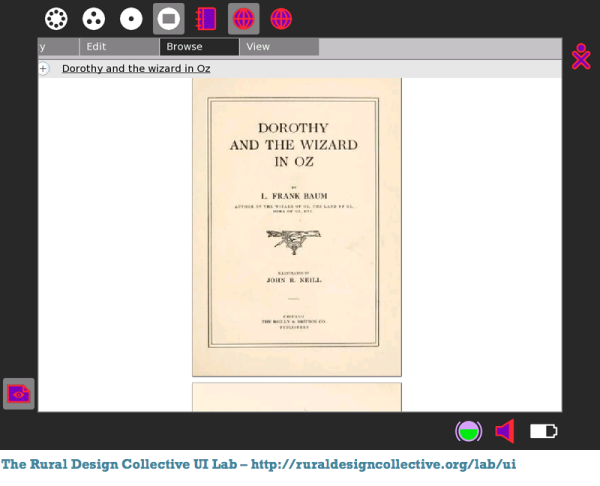Open the View toolbar tab
This screenshot has height=486, width=600.
279,47
